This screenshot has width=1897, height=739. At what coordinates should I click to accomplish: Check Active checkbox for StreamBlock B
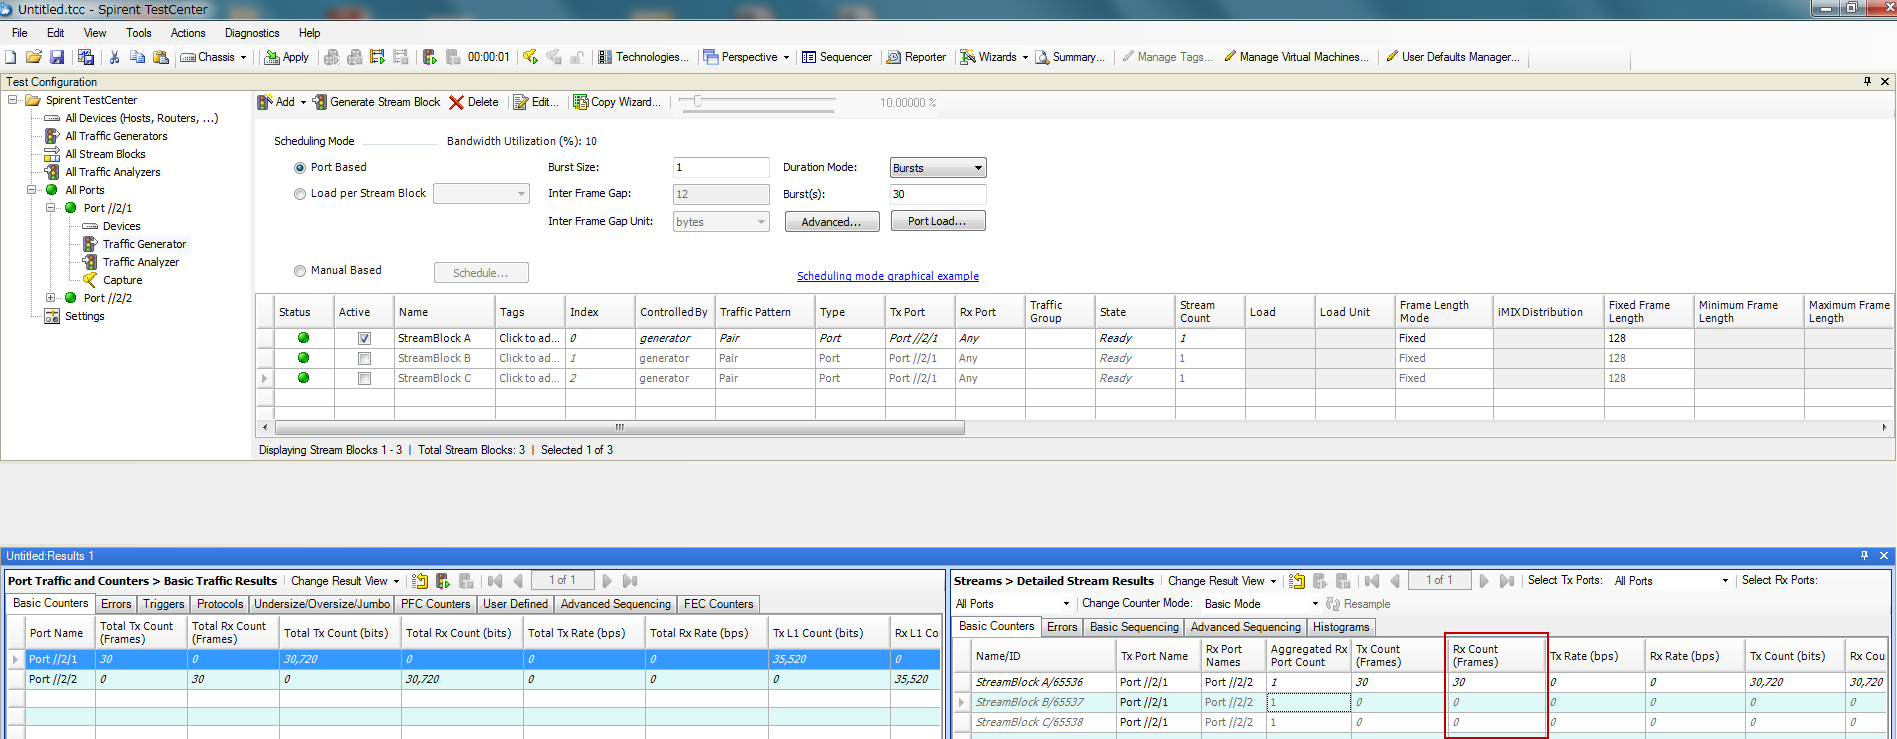tap(364, 359)
